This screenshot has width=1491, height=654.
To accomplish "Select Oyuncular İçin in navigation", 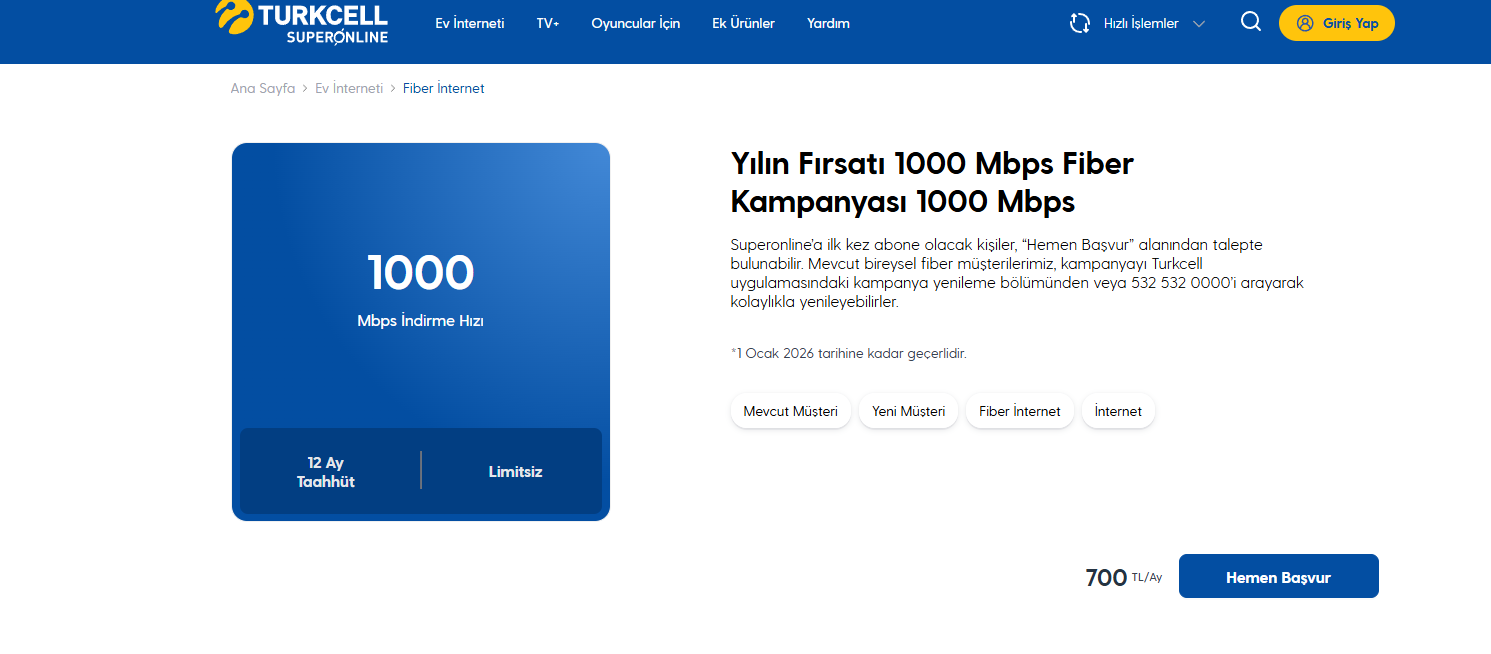I will (x=636, y=23).
